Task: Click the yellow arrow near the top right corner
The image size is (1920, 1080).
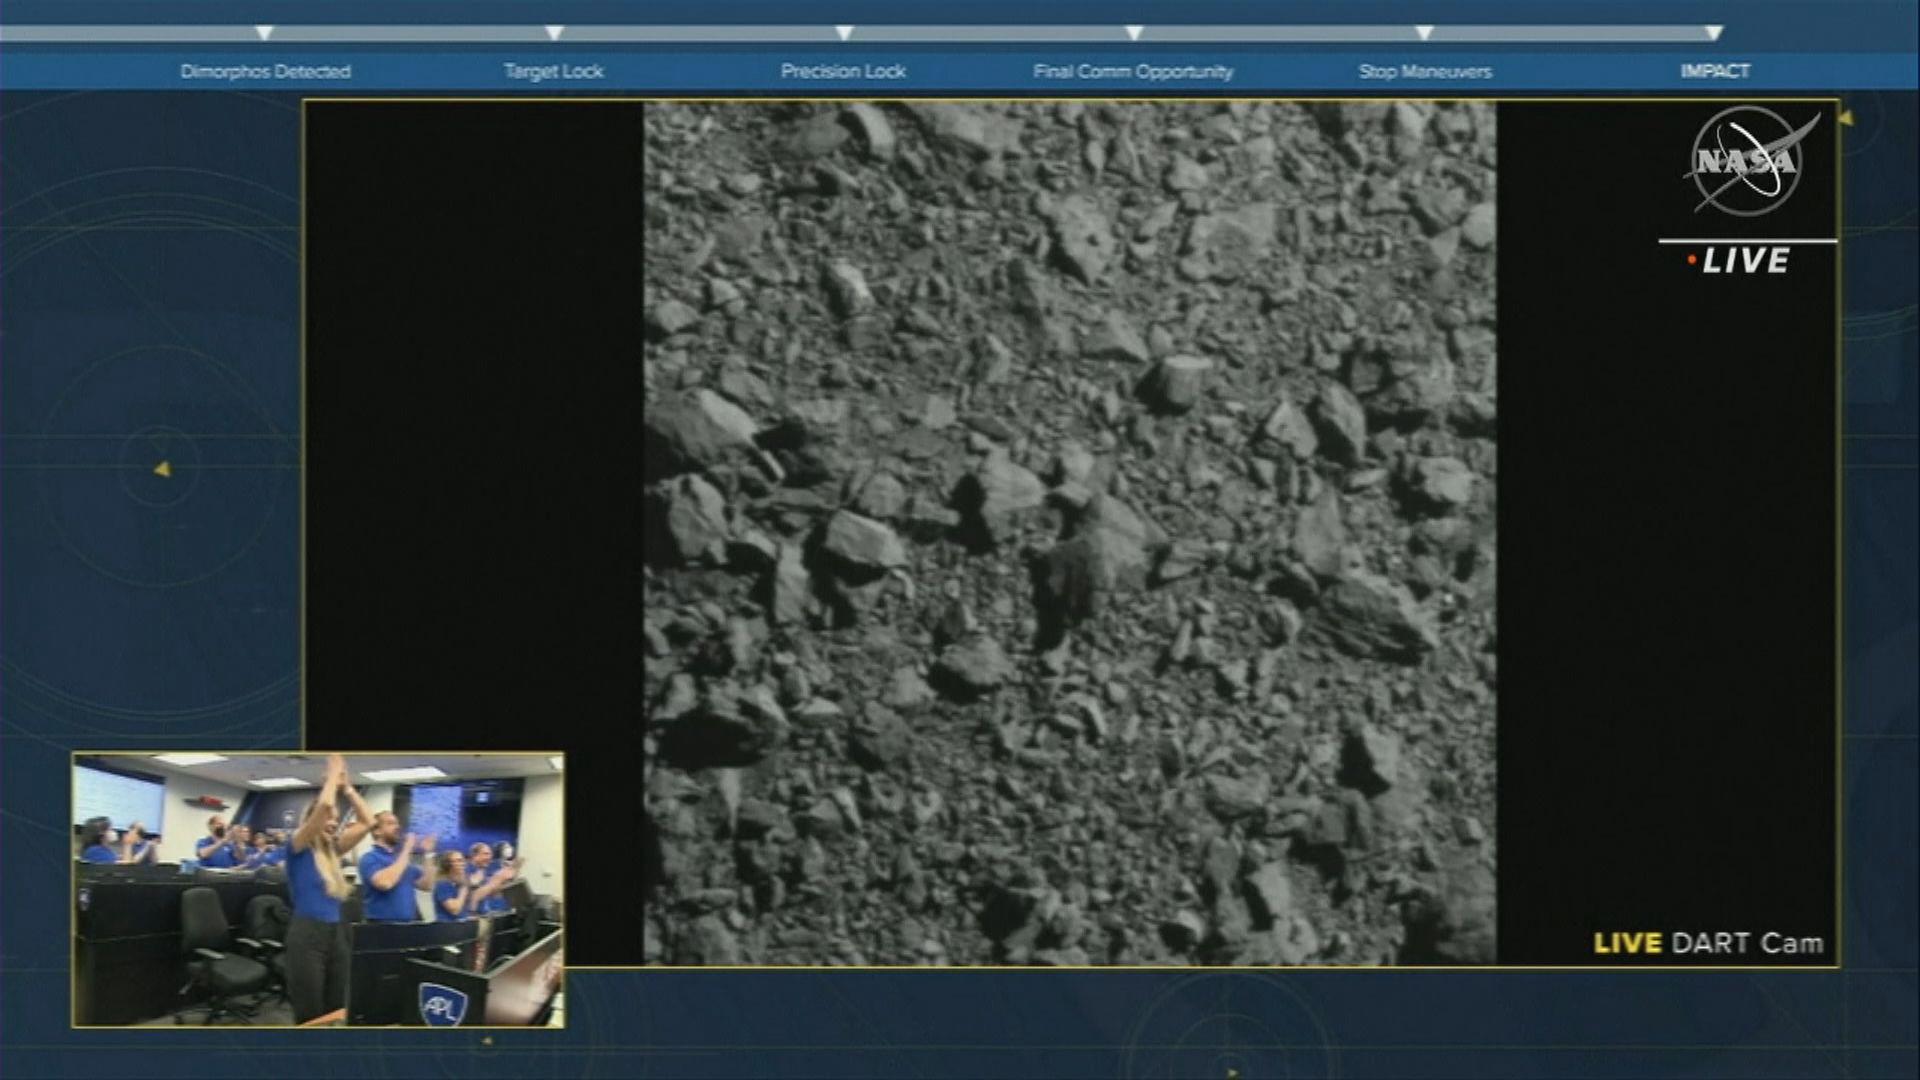Action: point(1846,119)
